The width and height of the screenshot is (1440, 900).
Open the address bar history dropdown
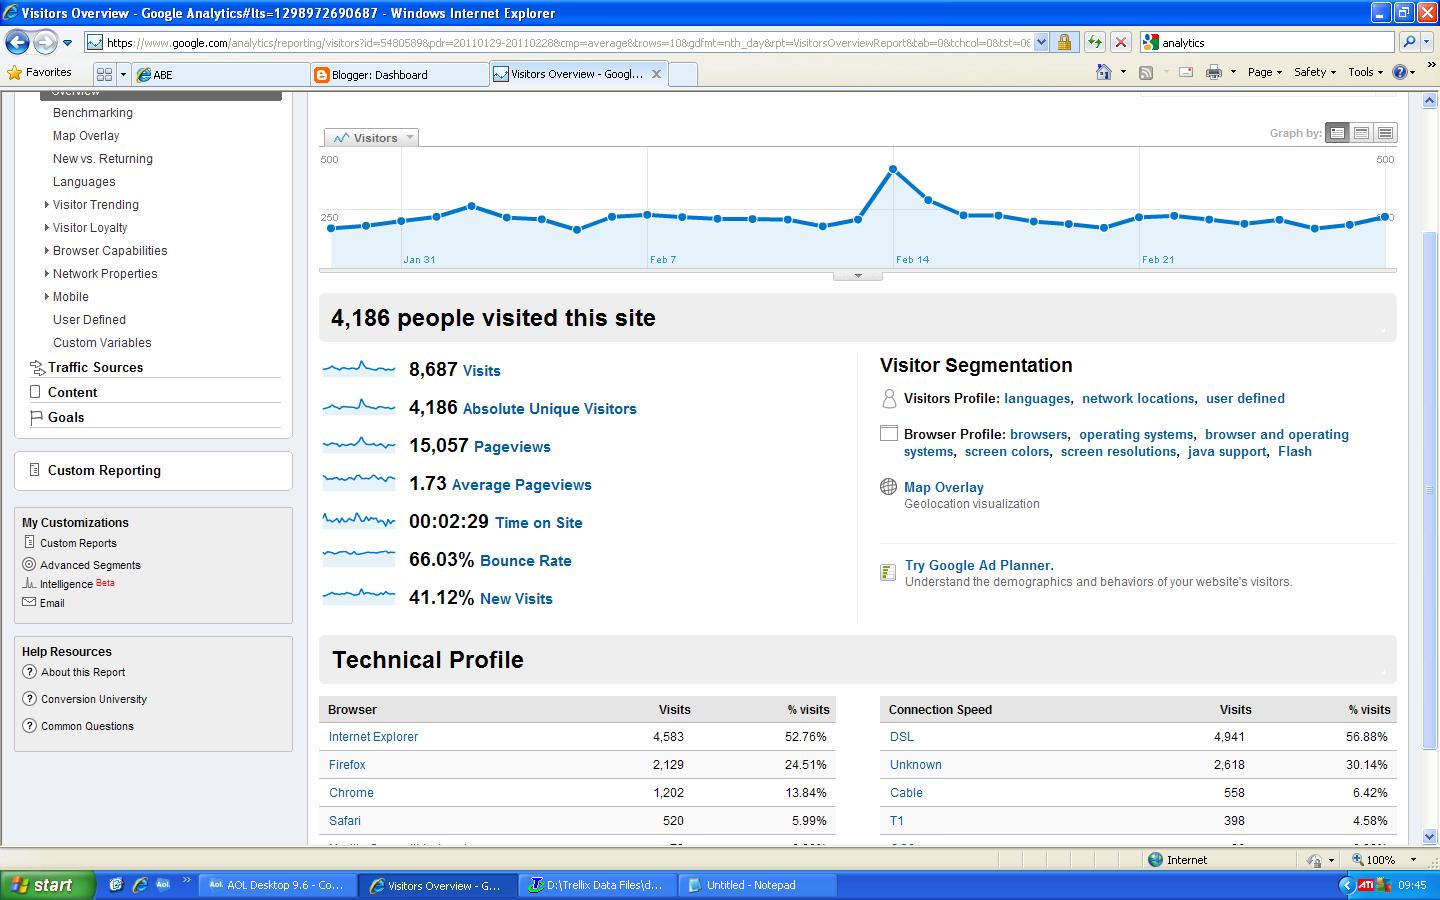coord(1041,42)
